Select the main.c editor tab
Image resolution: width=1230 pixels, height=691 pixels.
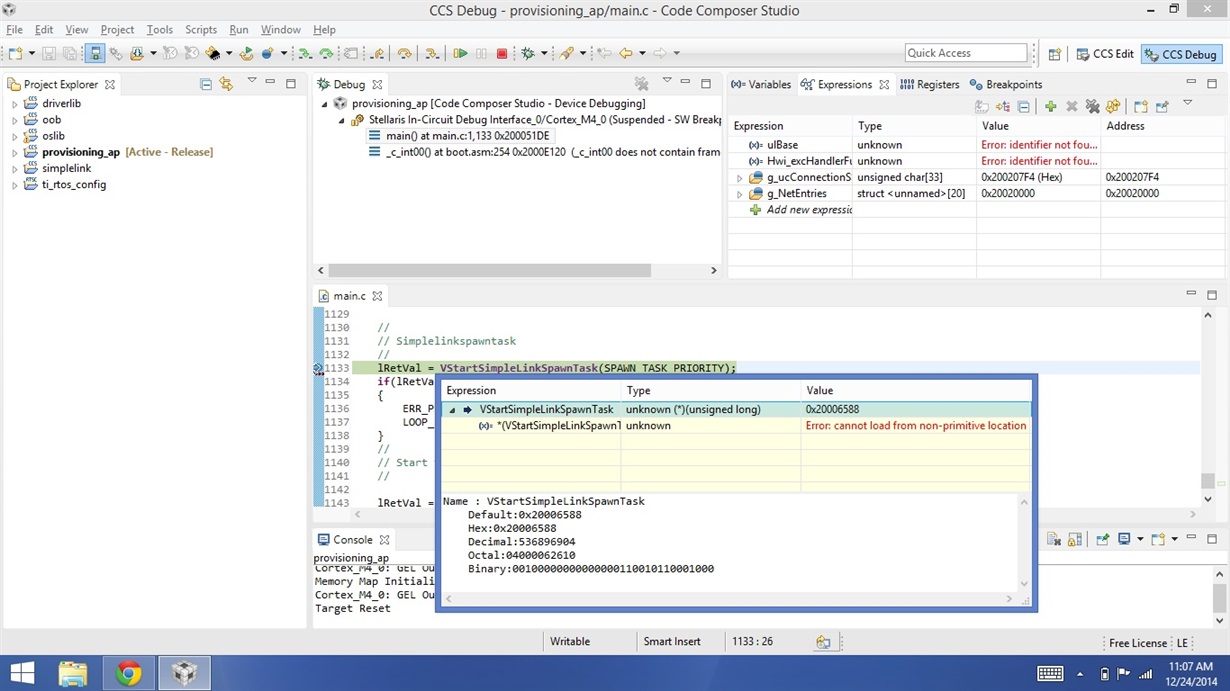[x=349, y=296]
